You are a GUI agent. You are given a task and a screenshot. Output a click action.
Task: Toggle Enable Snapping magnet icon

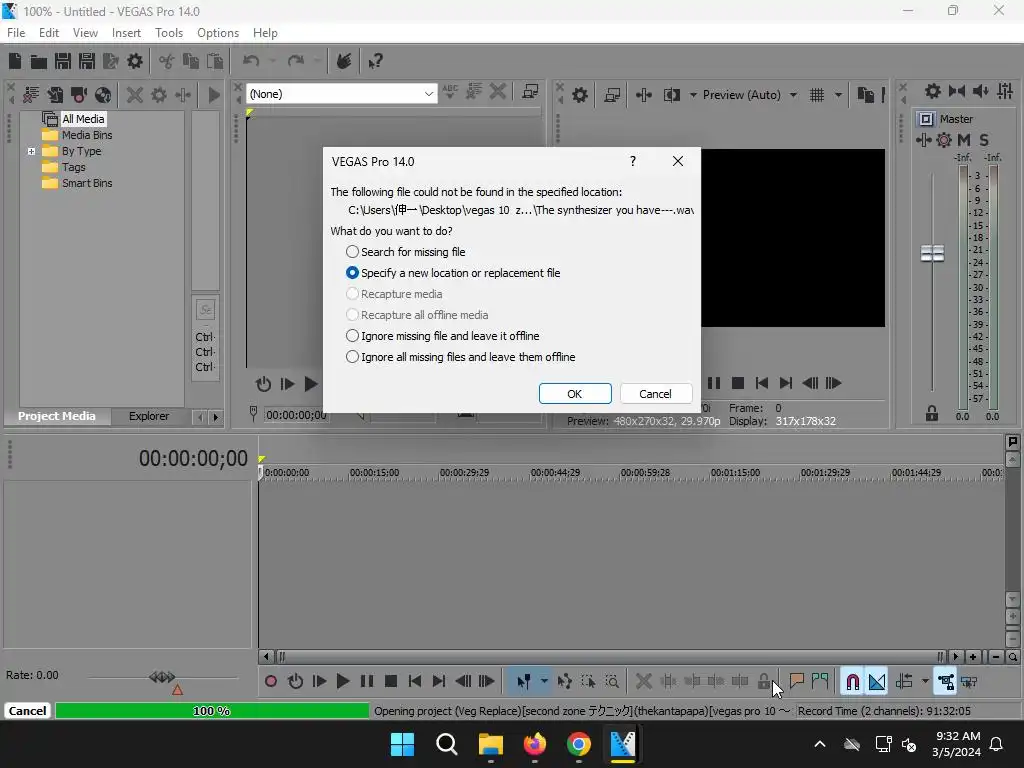pyautogui.click(x=852, y=682)
